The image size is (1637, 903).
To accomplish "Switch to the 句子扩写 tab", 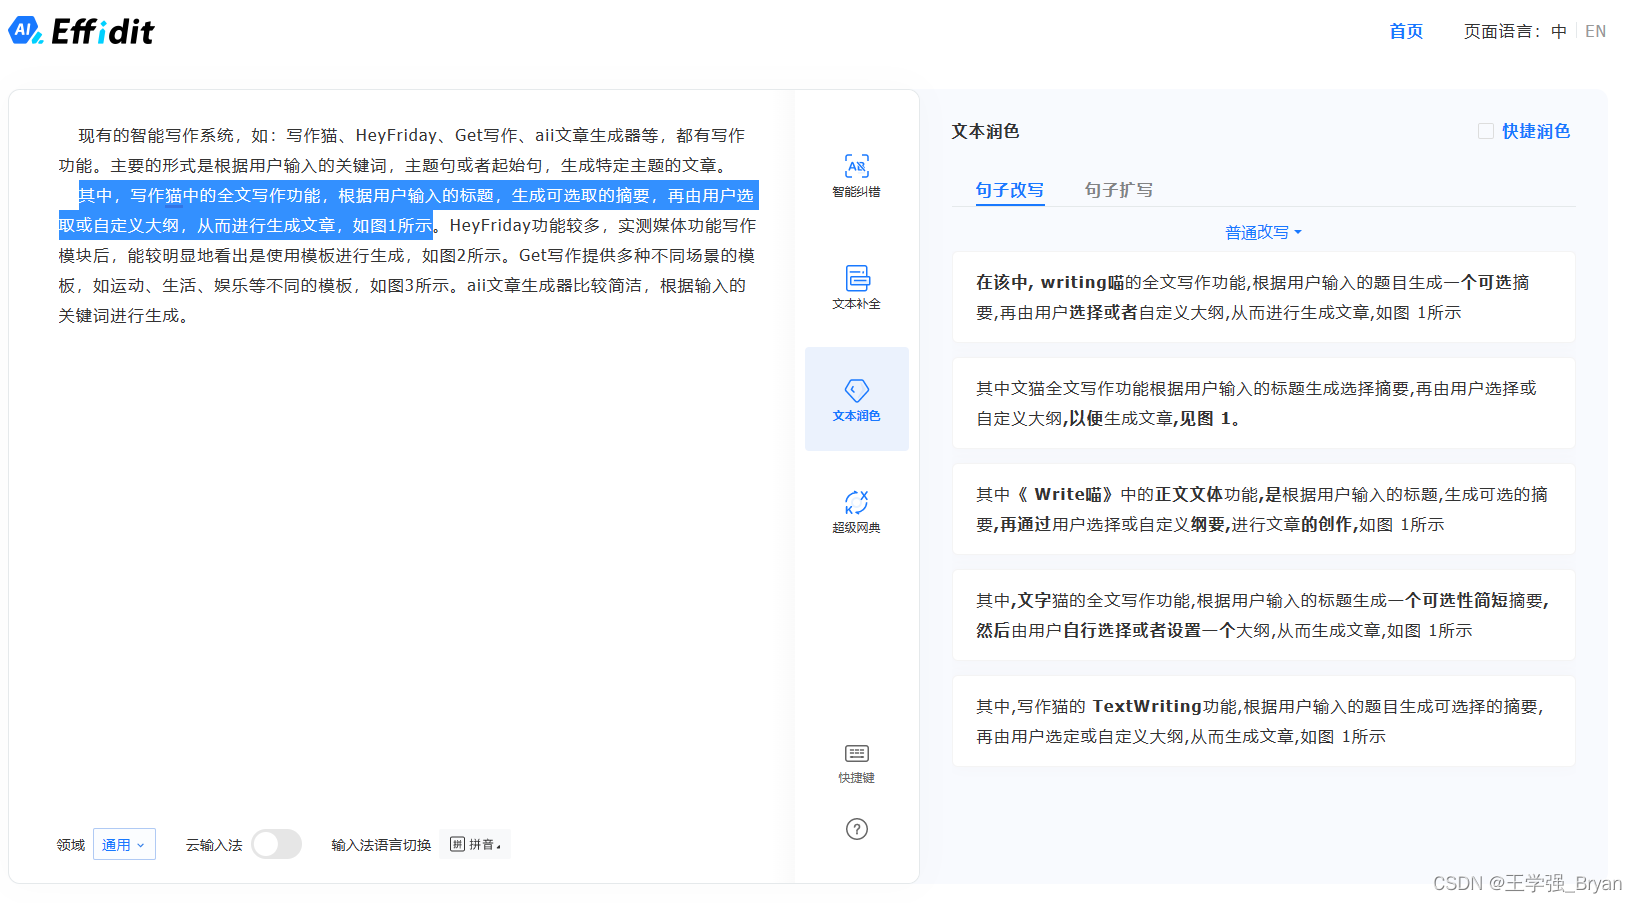I will tap(1118, 190).
